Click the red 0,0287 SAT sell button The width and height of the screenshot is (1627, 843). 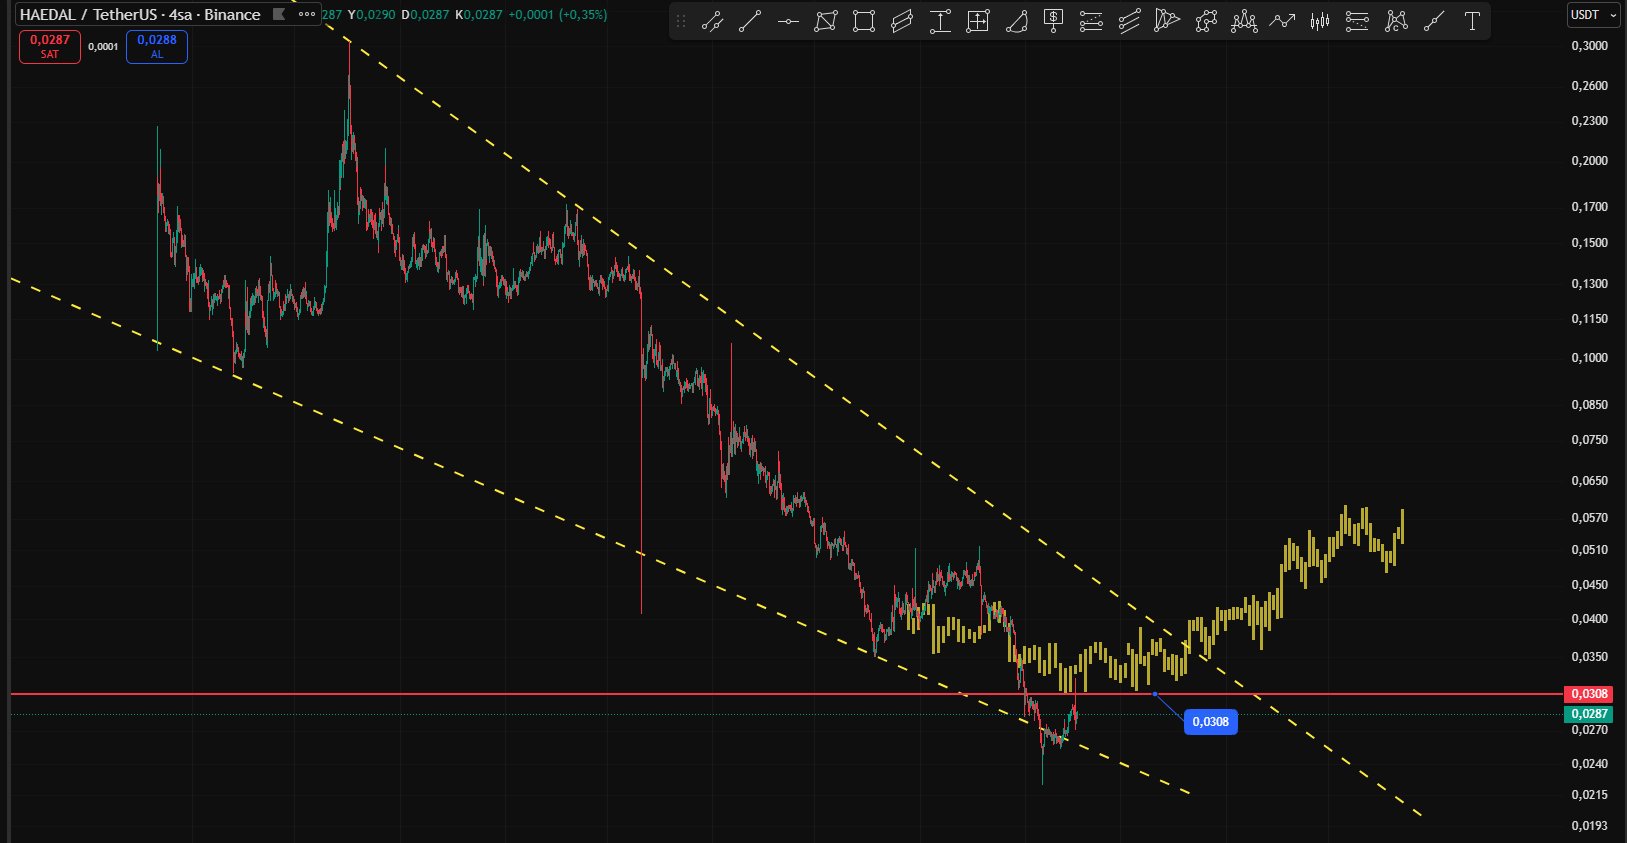point(50,47)
